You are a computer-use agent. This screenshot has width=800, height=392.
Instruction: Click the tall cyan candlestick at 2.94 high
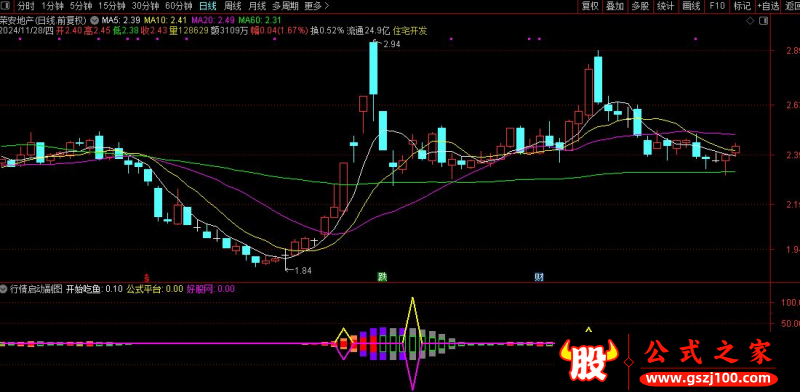coord(373,68)
